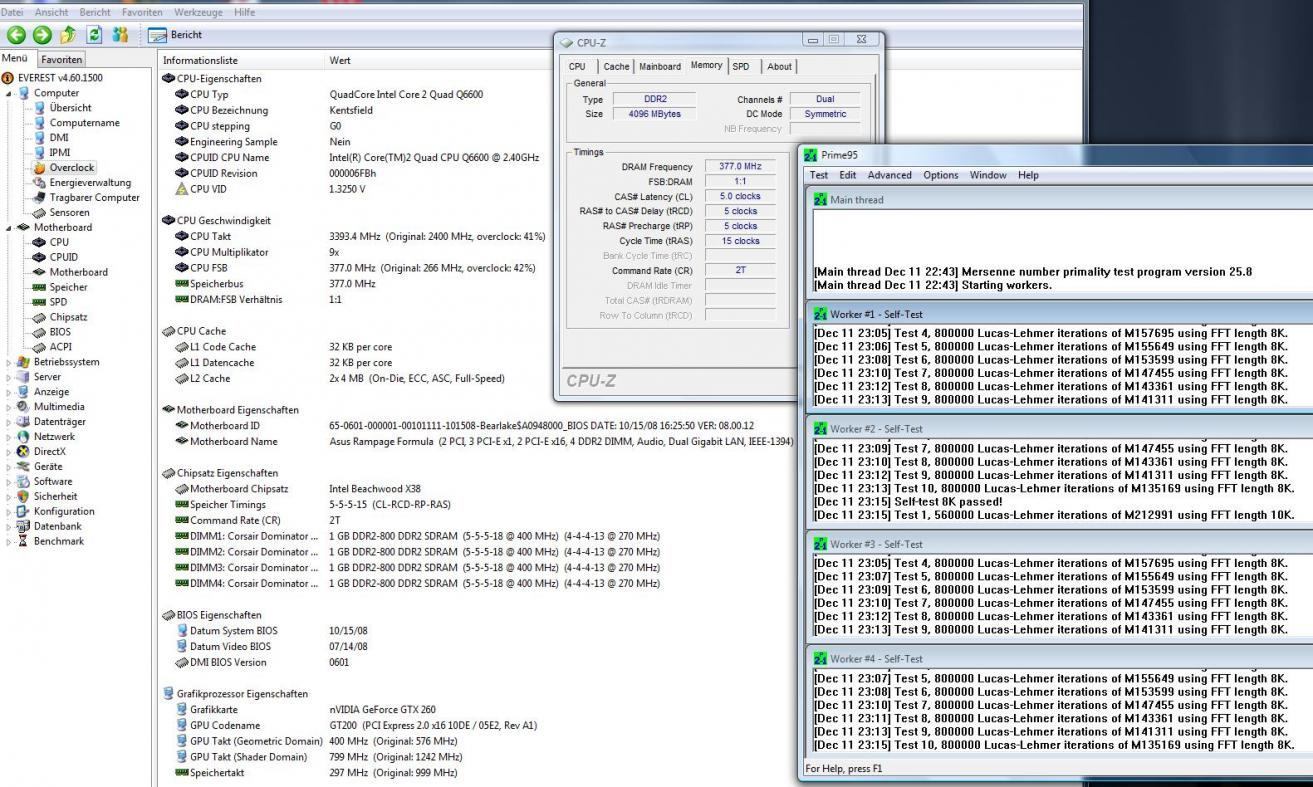Click the CPUID item under Motherboard
Screen dimensions: 1313x787
63,257
